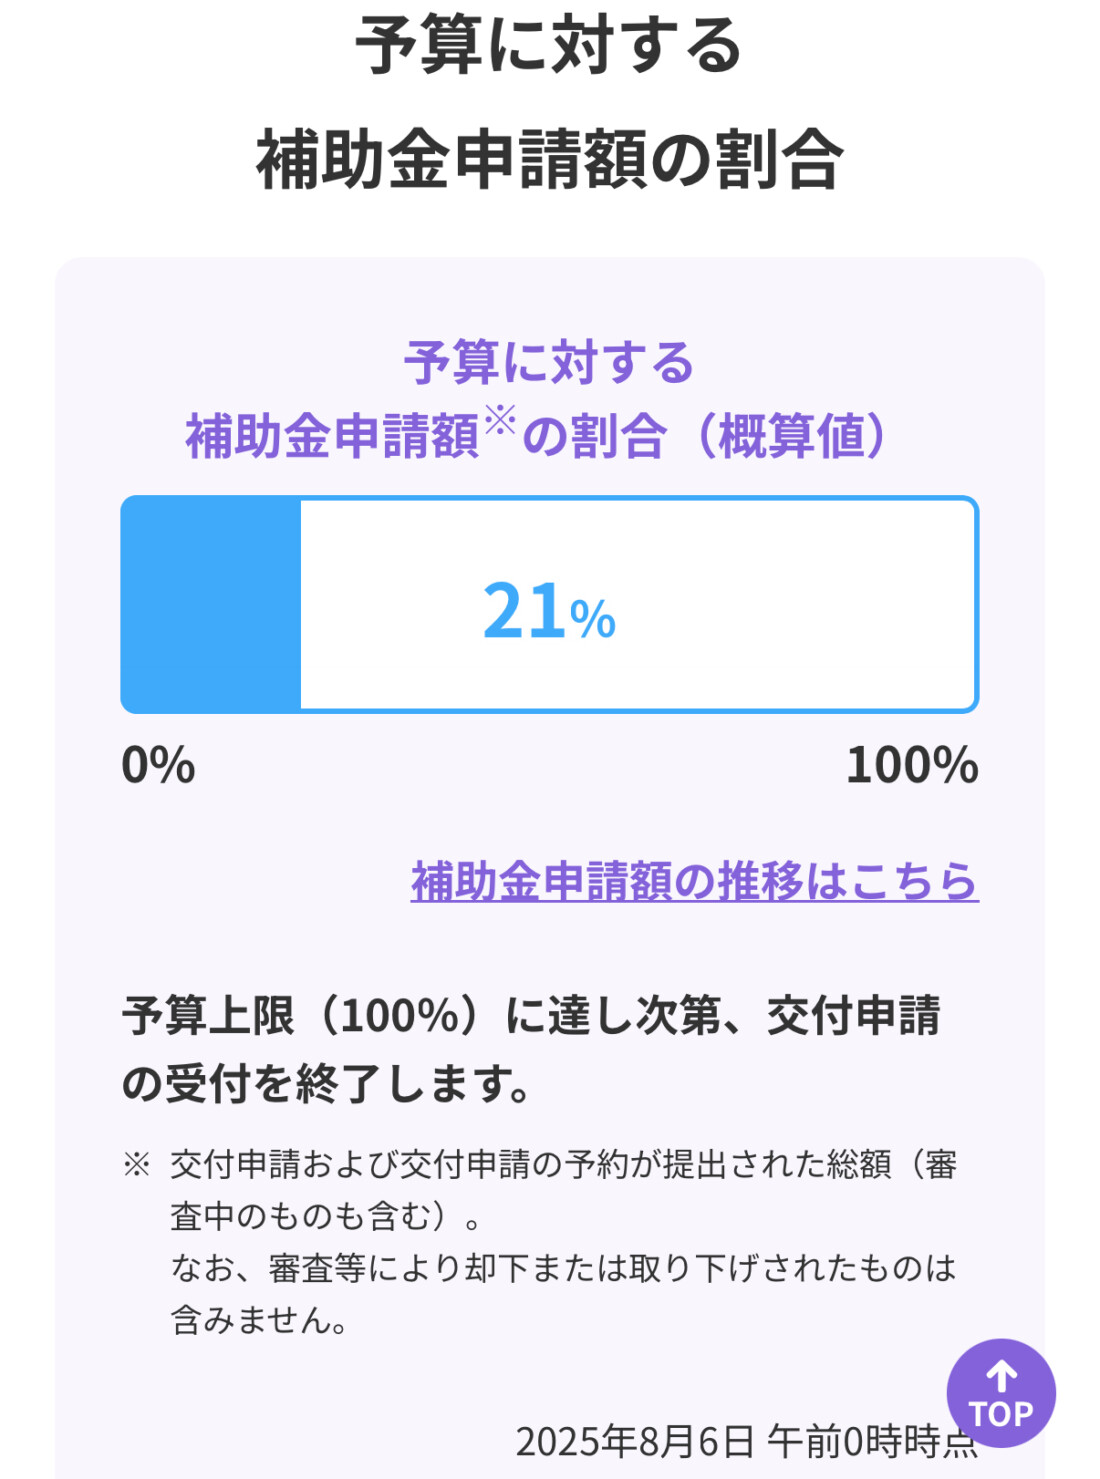Click the blue filled portion of the progress bar
1100x1479 pixels.
pyautogui.click(x=211, y=605)
